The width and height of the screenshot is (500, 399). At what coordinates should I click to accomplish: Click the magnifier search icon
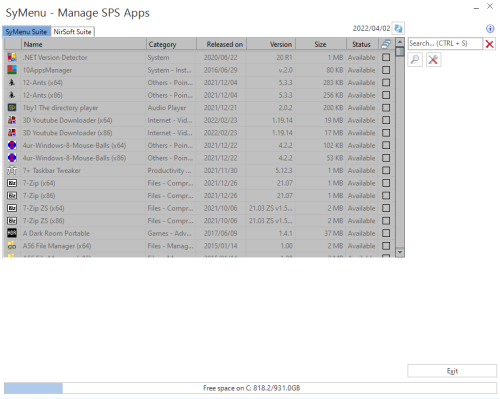(x=415, y=60)
